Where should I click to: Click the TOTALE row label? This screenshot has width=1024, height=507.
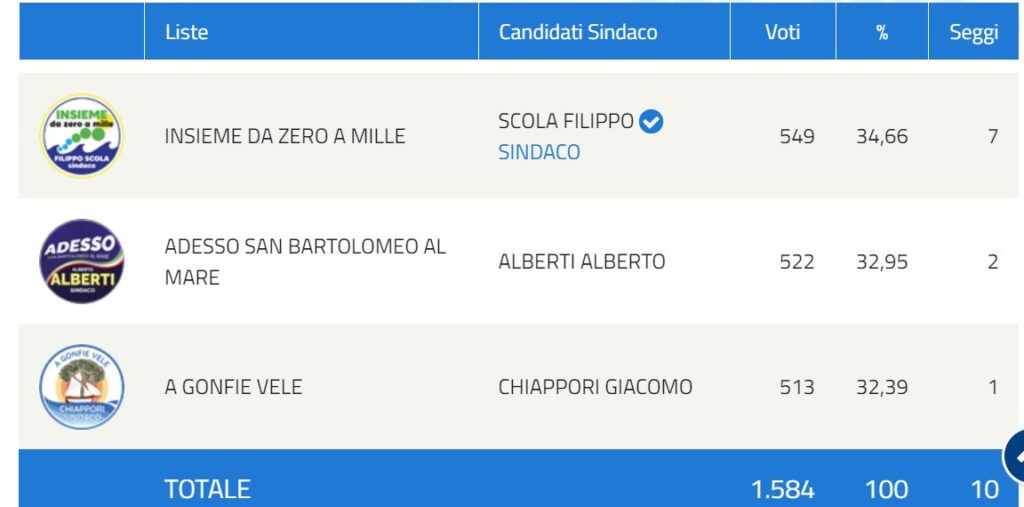(x=207, y=488)
